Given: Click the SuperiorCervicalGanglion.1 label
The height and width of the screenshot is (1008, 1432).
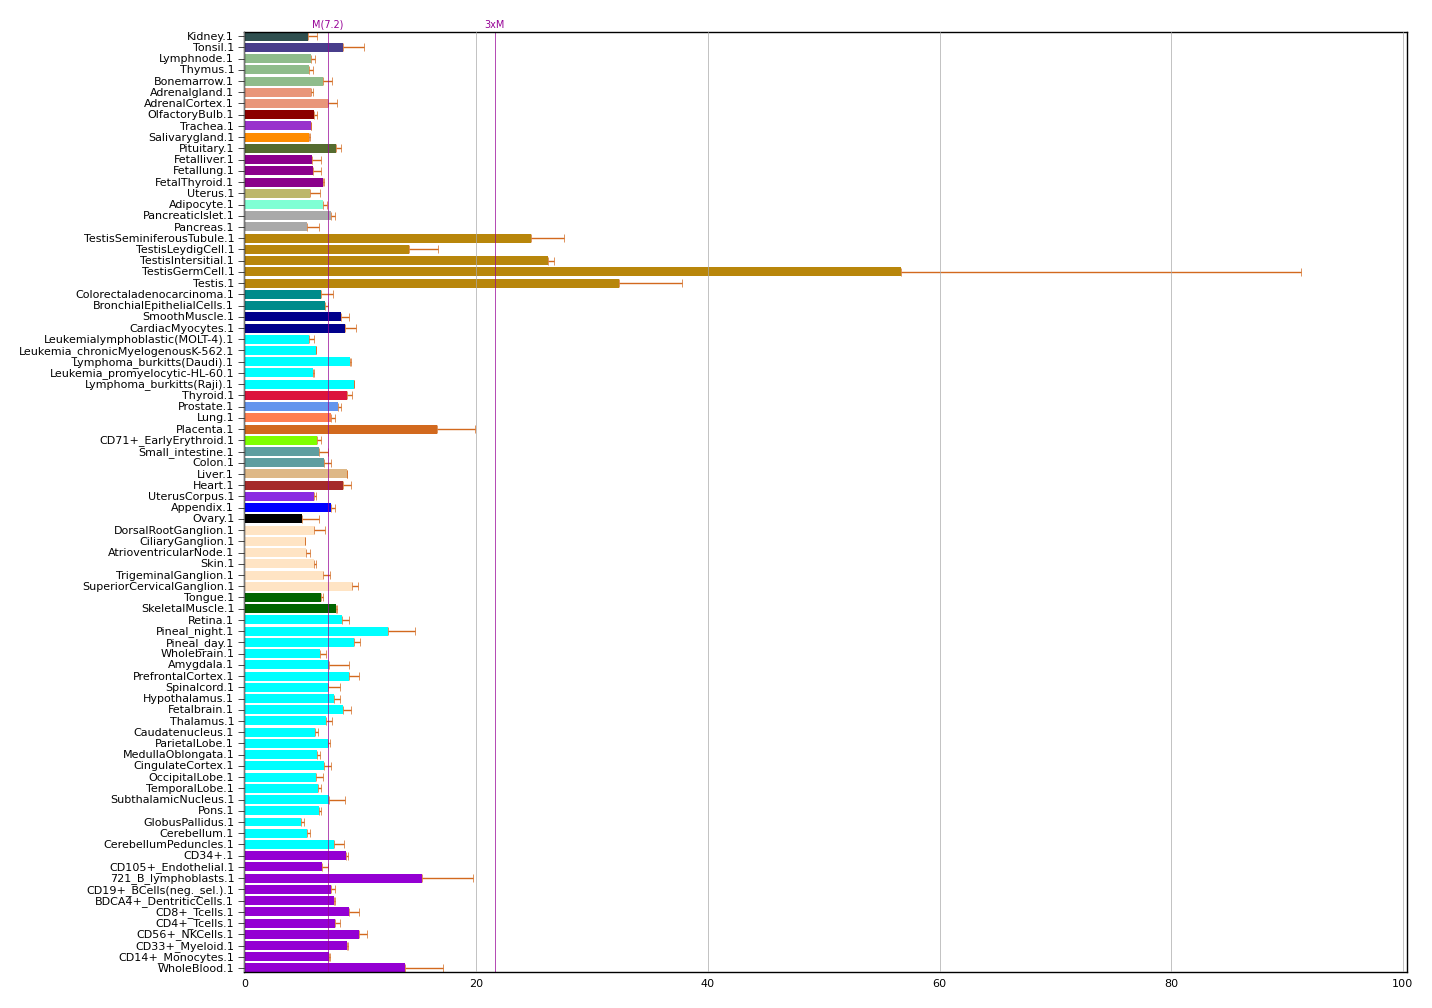Looking at the screenshot, I should pyautogui.click(x=158, y=587).
